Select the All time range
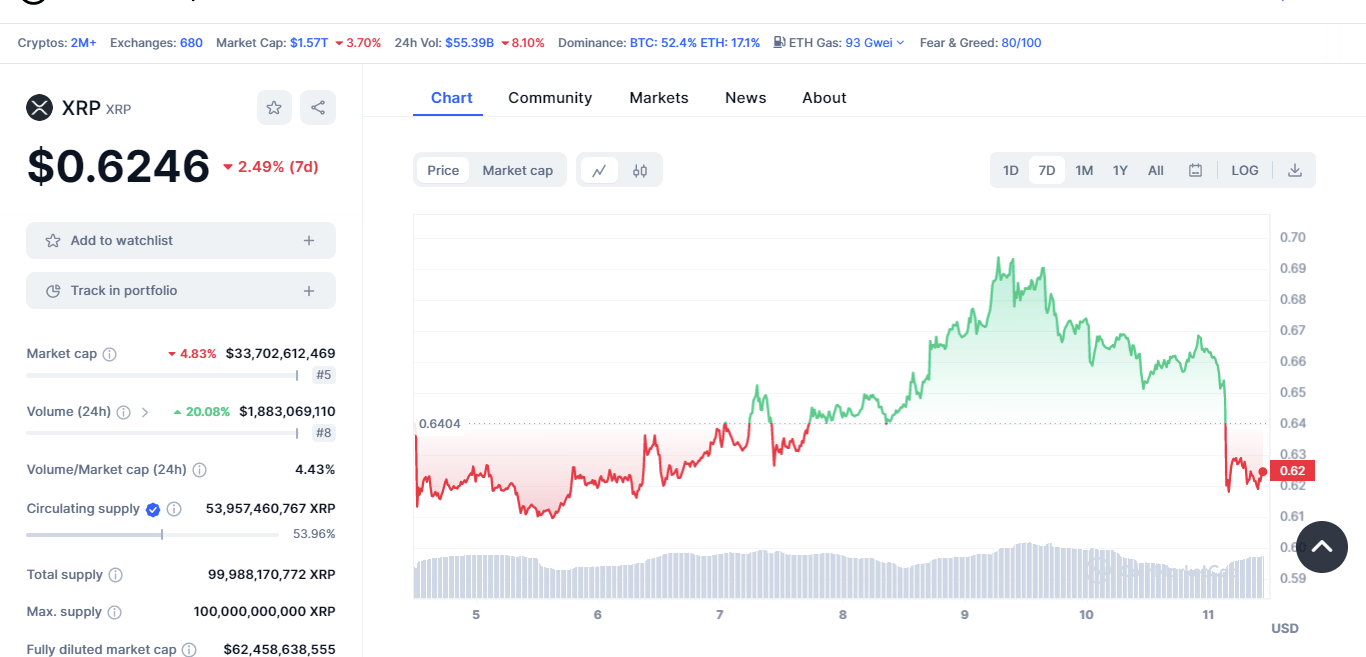Screen dimensions: 1366x657 coord(1156,170)
